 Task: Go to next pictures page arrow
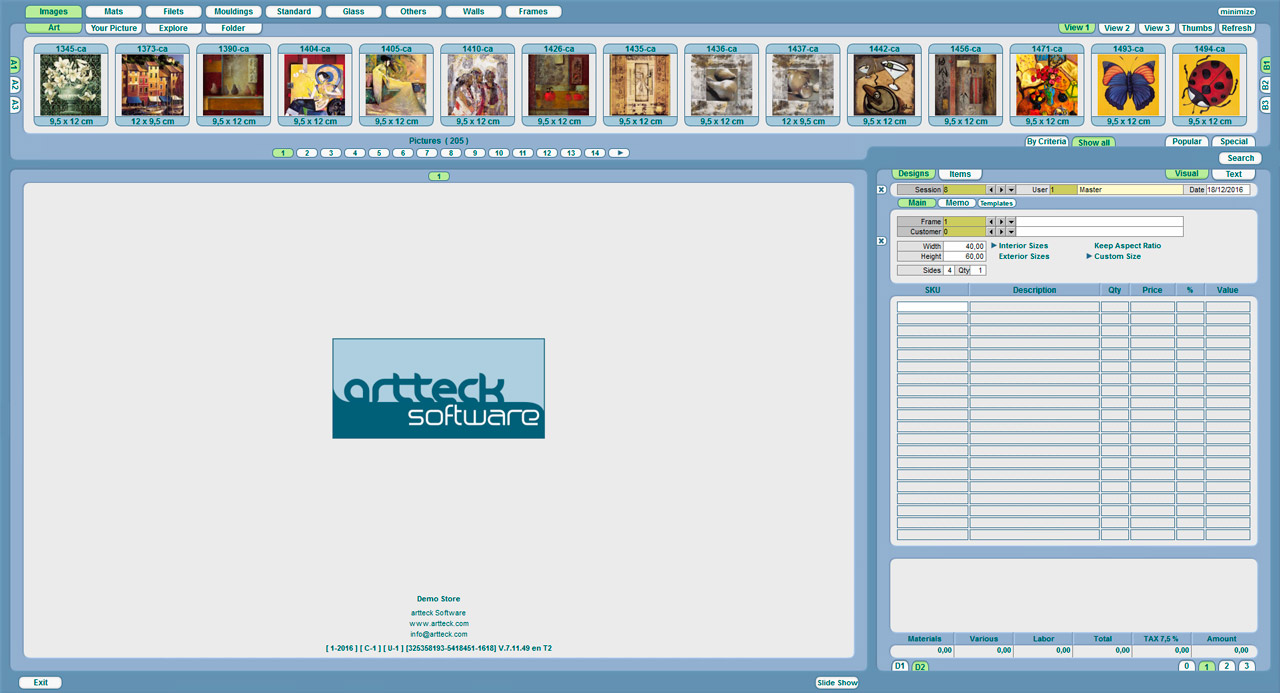click(x=619, y=153)
